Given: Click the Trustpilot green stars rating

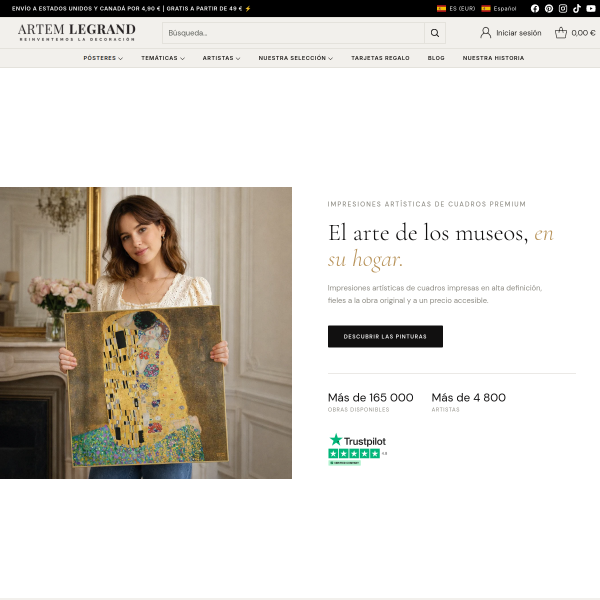Looking at the screenshot, I should (354, 454).
